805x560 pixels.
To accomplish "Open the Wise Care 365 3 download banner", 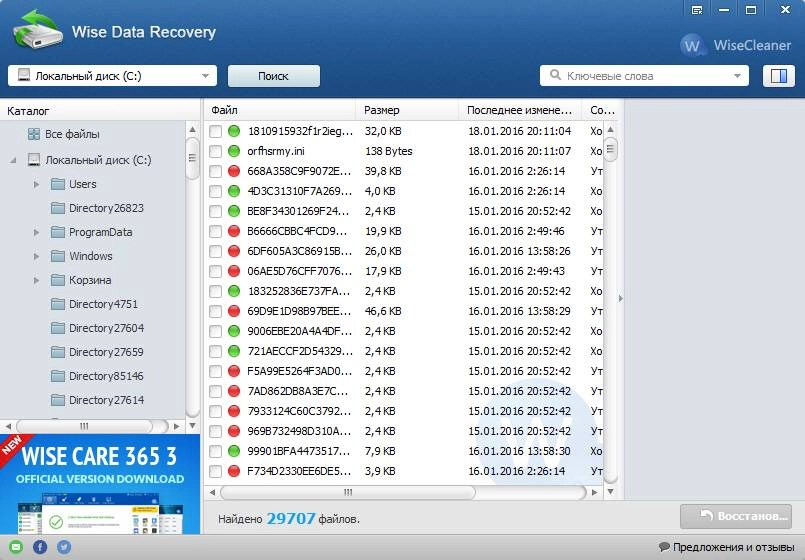I will [100, 484].
